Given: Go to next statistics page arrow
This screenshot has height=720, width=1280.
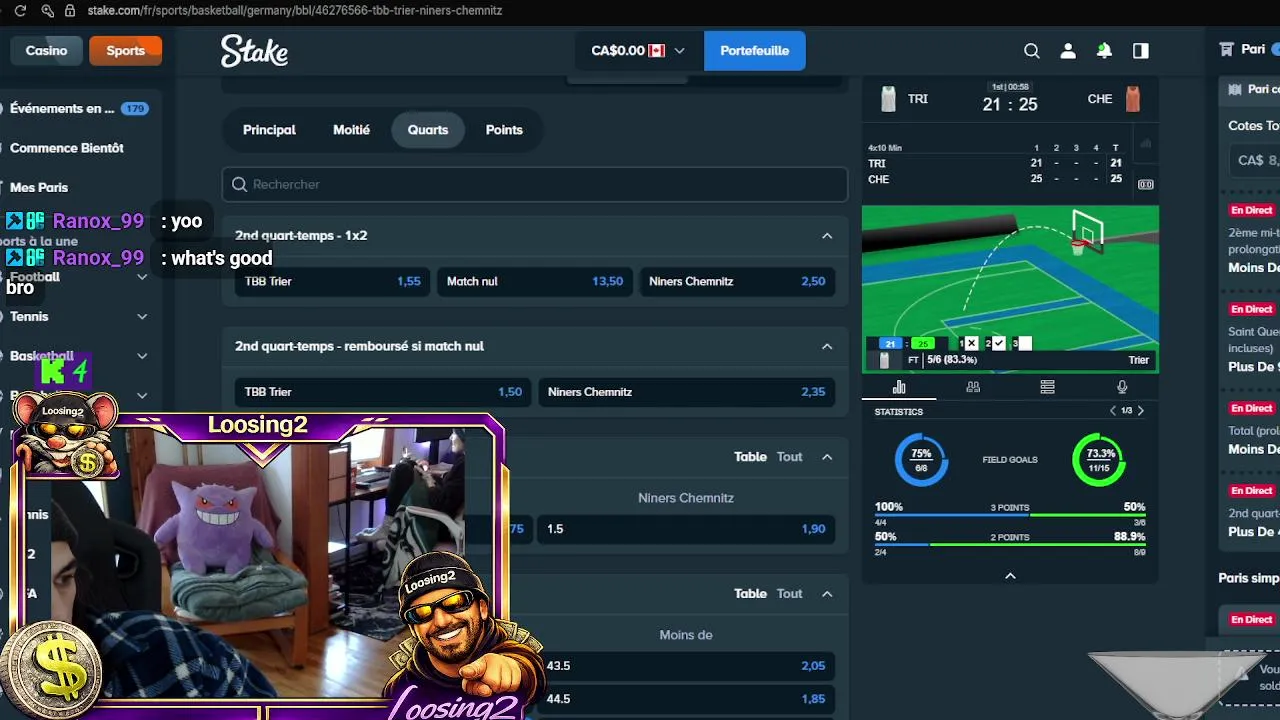Looking at the screenshot, I should [x=1141, y=411].
